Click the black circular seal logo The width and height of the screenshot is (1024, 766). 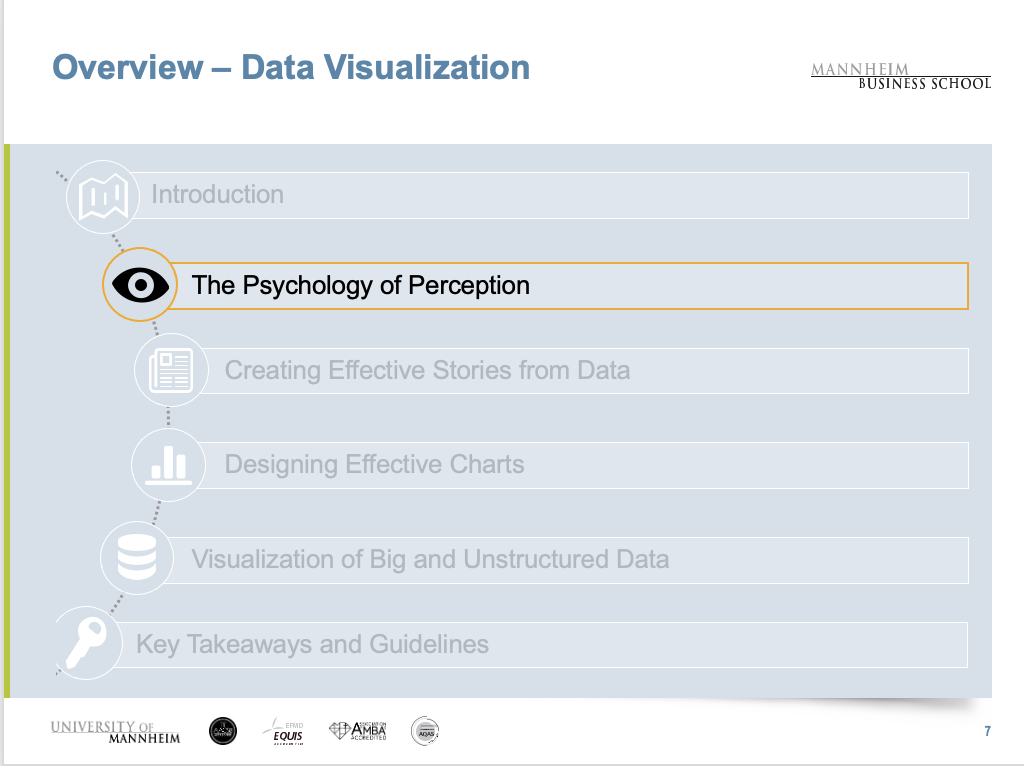[223, 732]
